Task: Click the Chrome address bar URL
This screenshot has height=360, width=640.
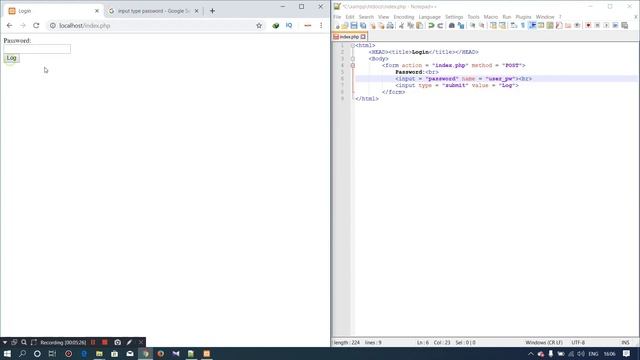Action: tap(84, 25)
